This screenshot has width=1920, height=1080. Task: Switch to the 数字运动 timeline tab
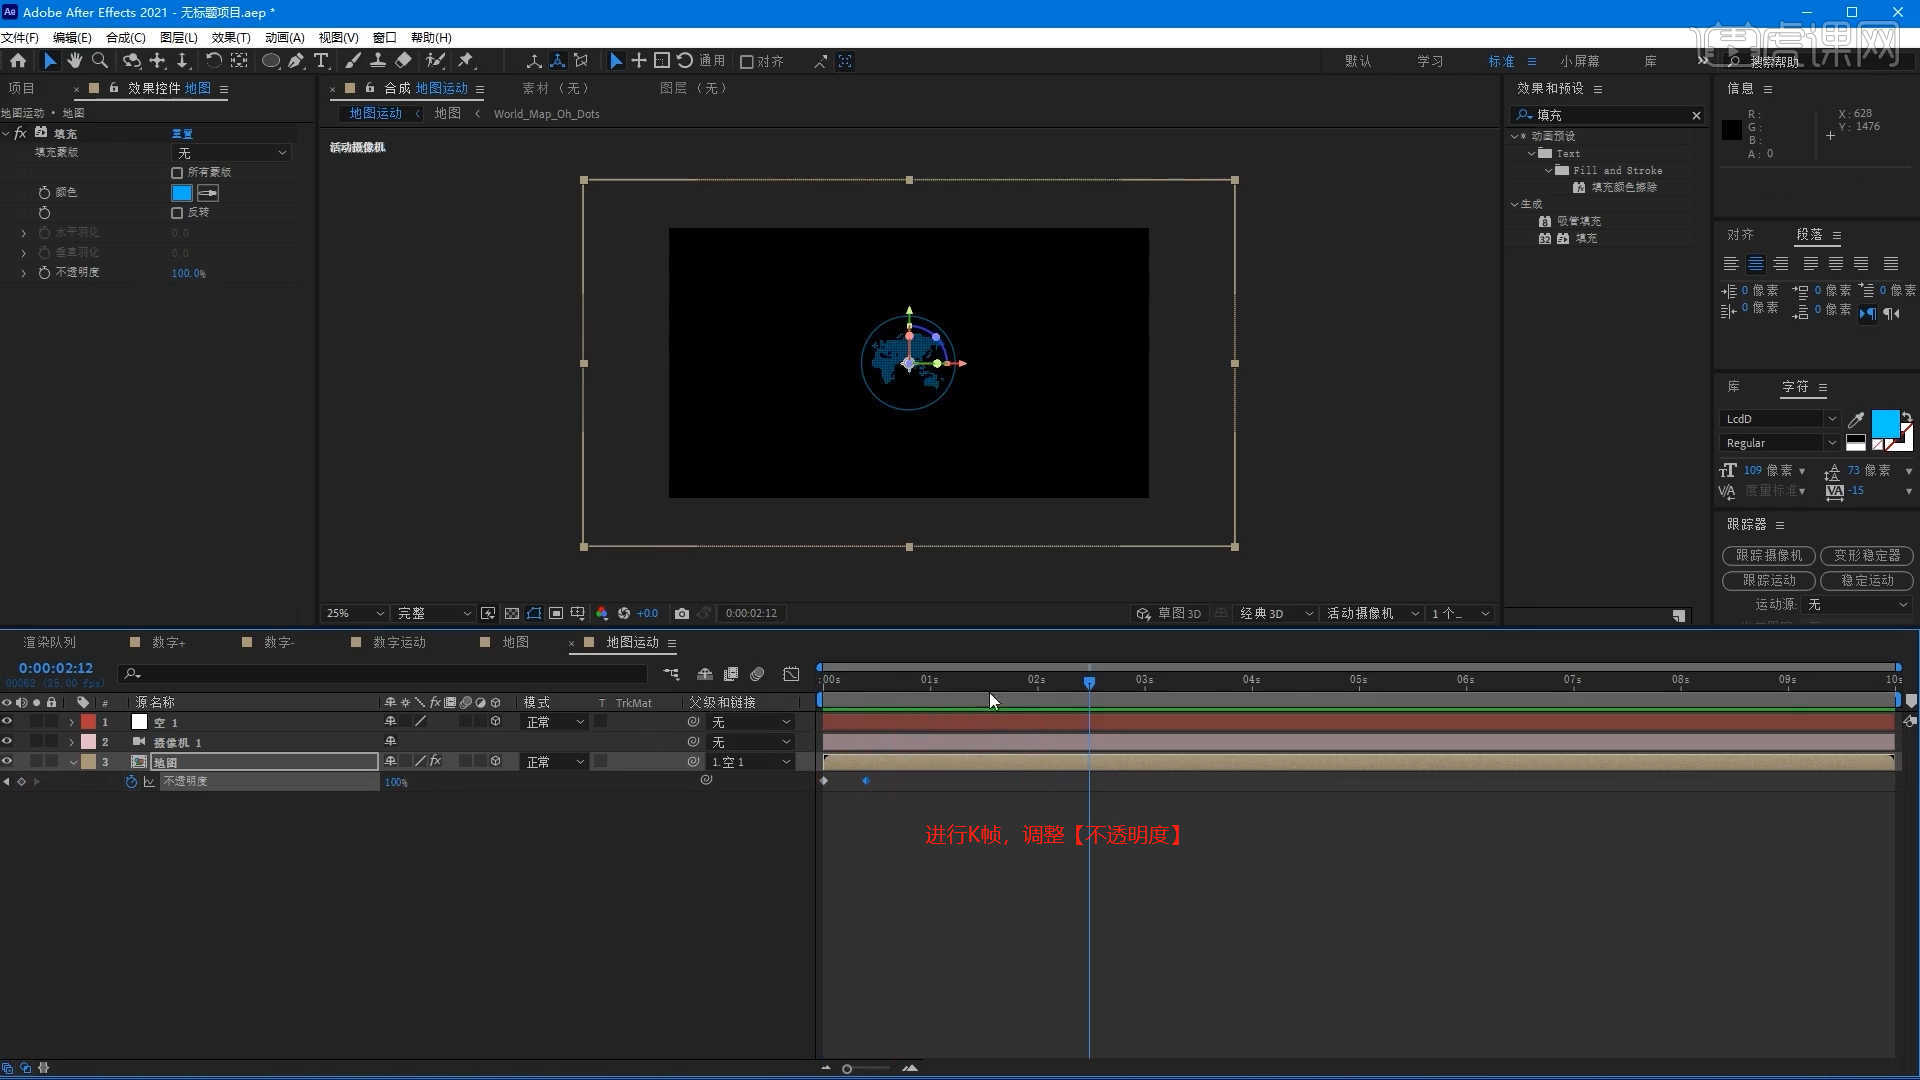click(x=398, y=642)
